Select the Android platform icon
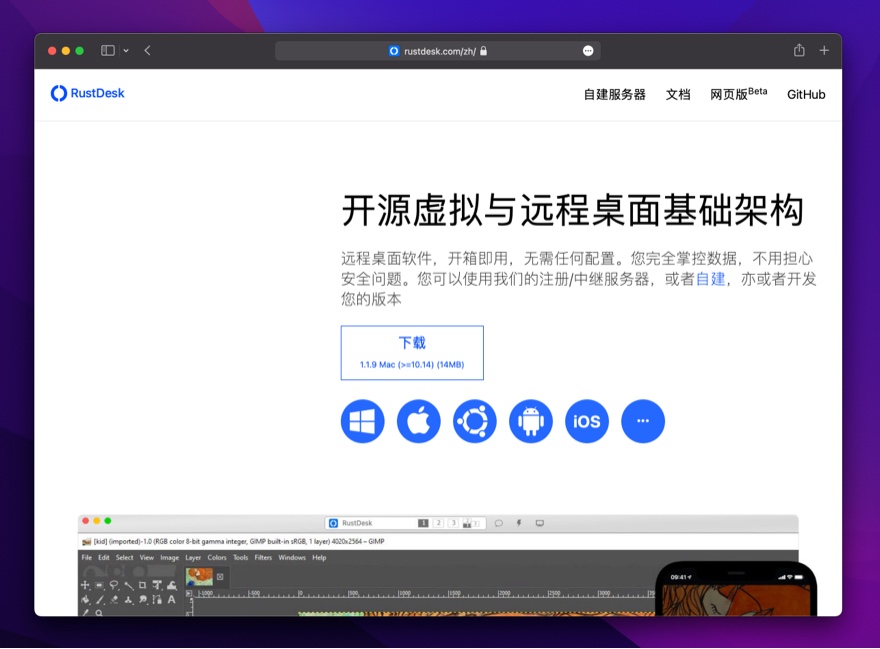 [531, 421]
